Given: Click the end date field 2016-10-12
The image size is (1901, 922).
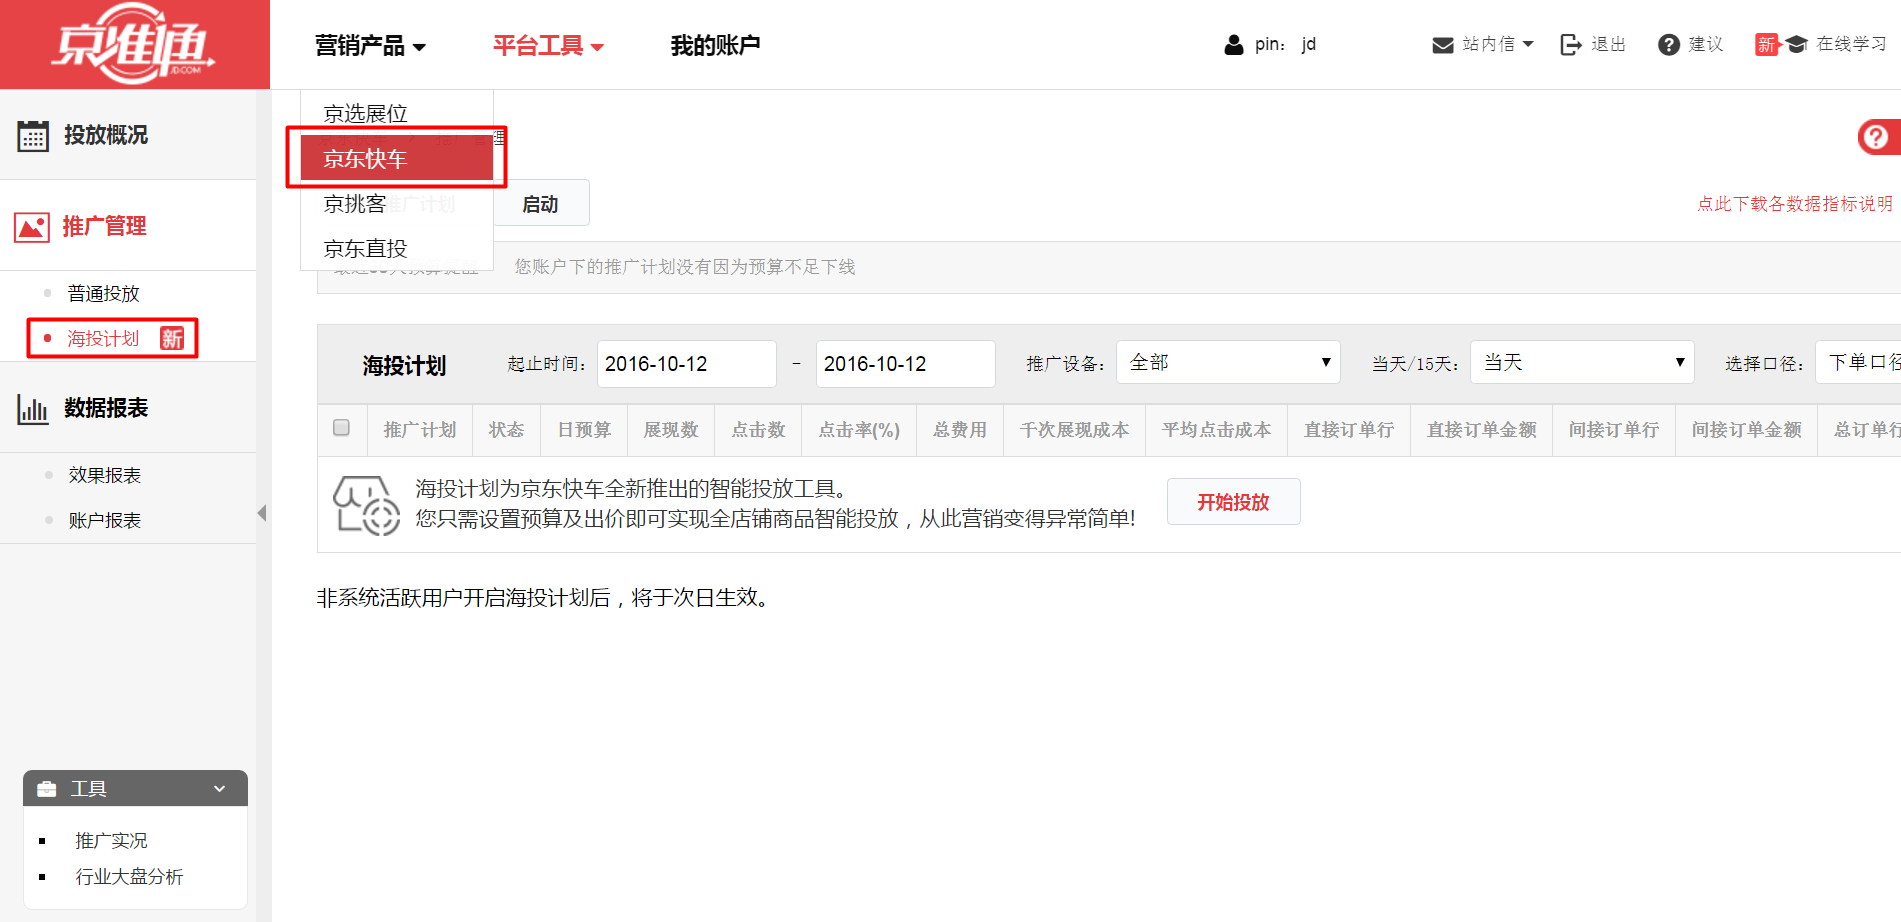Looking at the screenshot, I should (906, 364).
